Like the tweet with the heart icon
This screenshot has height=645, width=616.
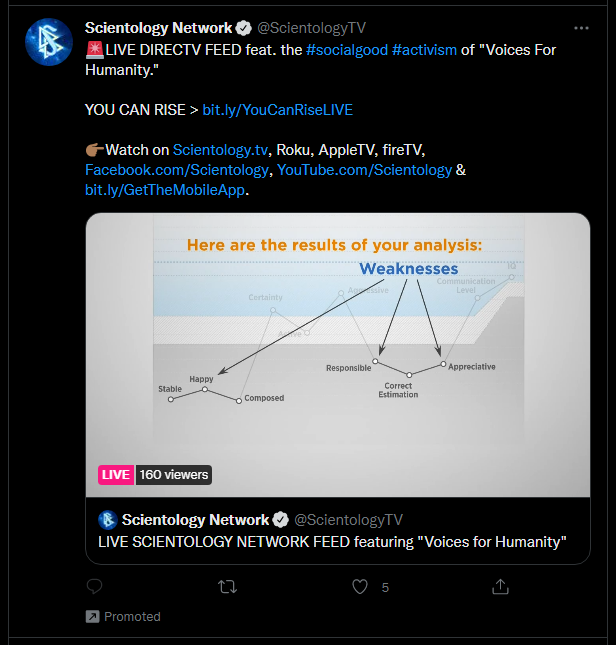point(360,587)
